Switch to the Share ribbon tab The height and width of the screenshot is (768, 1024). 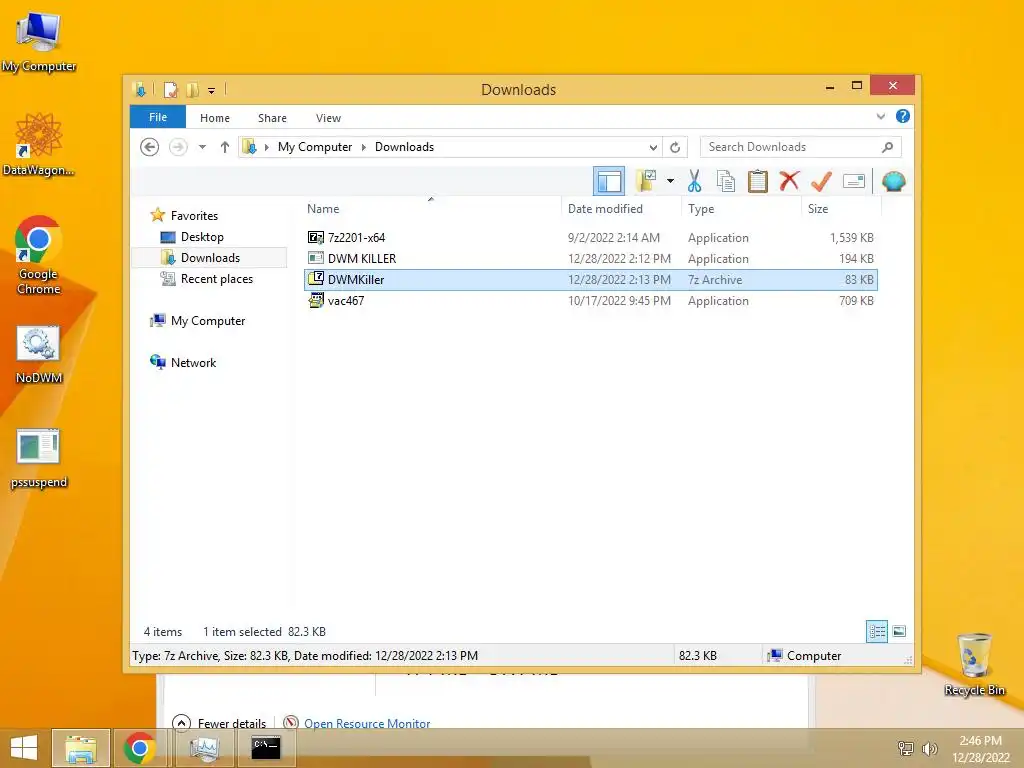point(272,118)
